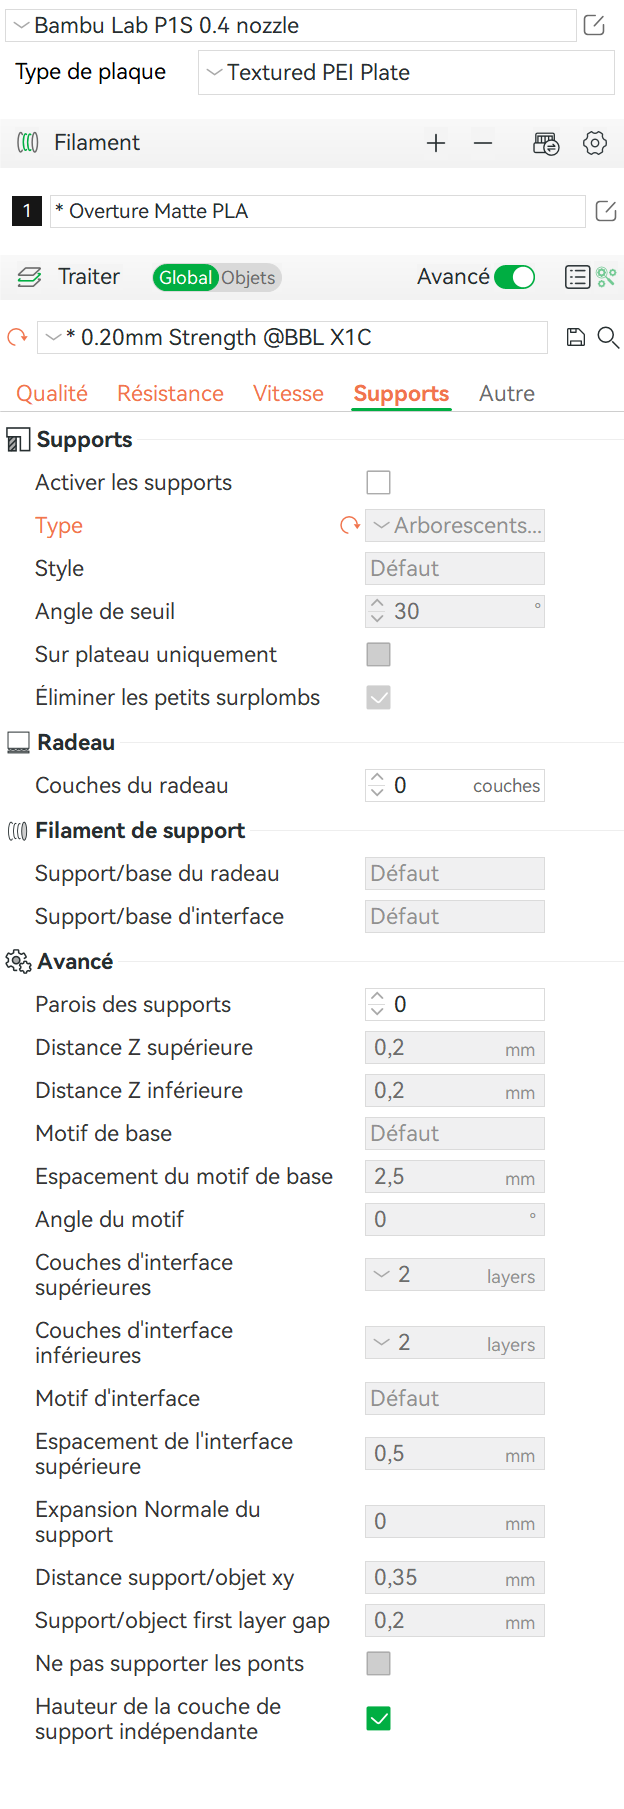Open filament settings gear icon
This screenshot has height=1809, width=624.
(x=595, y=143)
